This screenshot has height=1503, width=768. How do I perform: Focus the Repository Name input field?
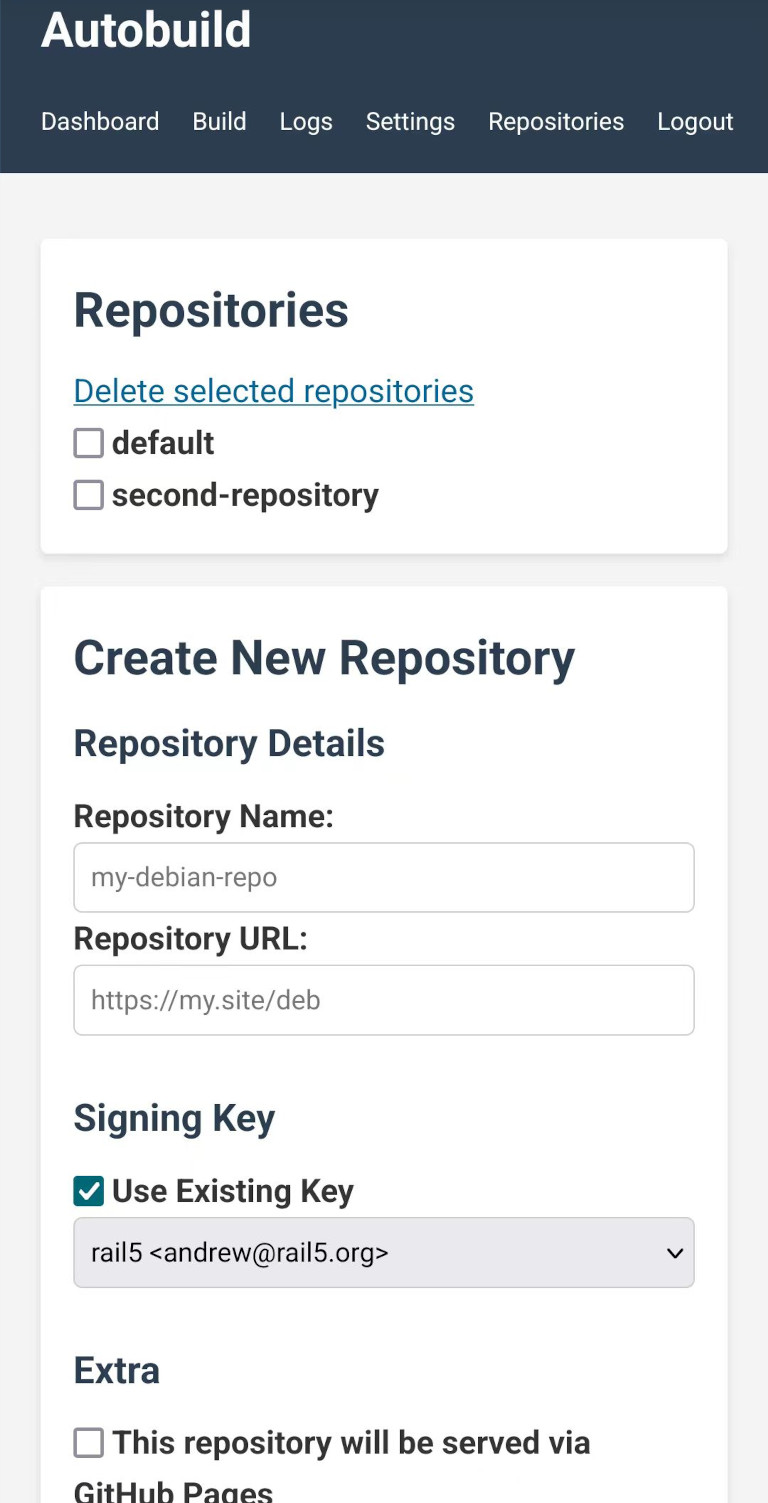click(383, 877)
